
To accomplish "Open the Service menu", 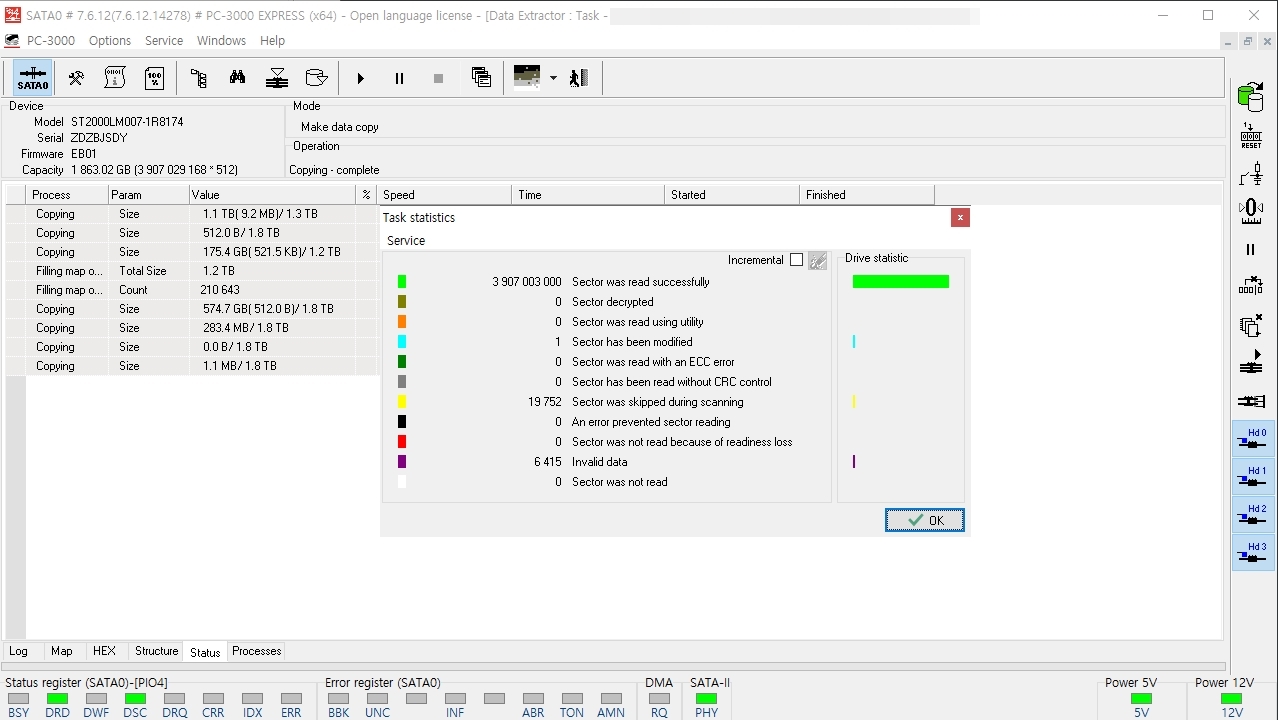I will point(164,41).
